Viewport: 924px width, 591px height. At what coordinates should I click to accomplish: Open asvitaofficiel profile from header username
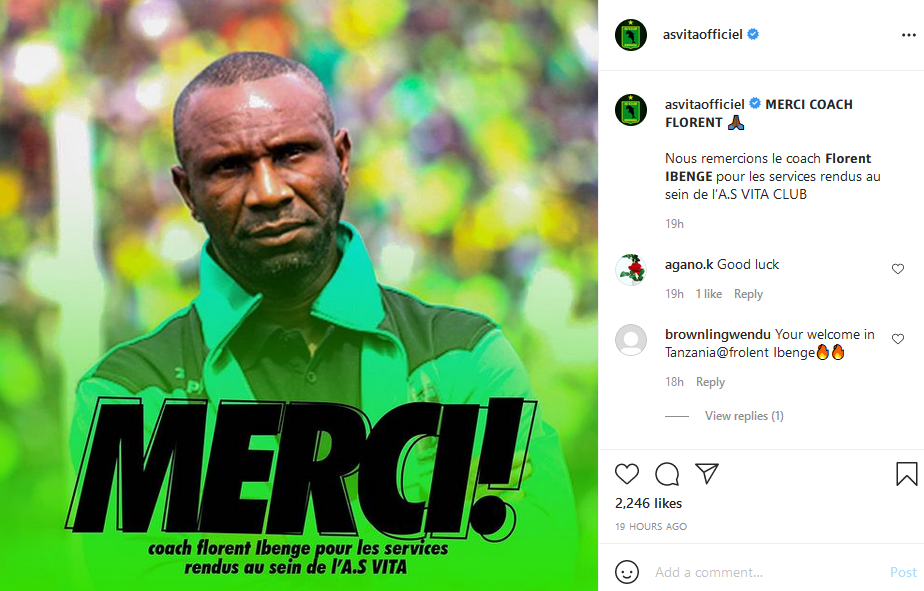pyautogui.click(x=702, y=35)
